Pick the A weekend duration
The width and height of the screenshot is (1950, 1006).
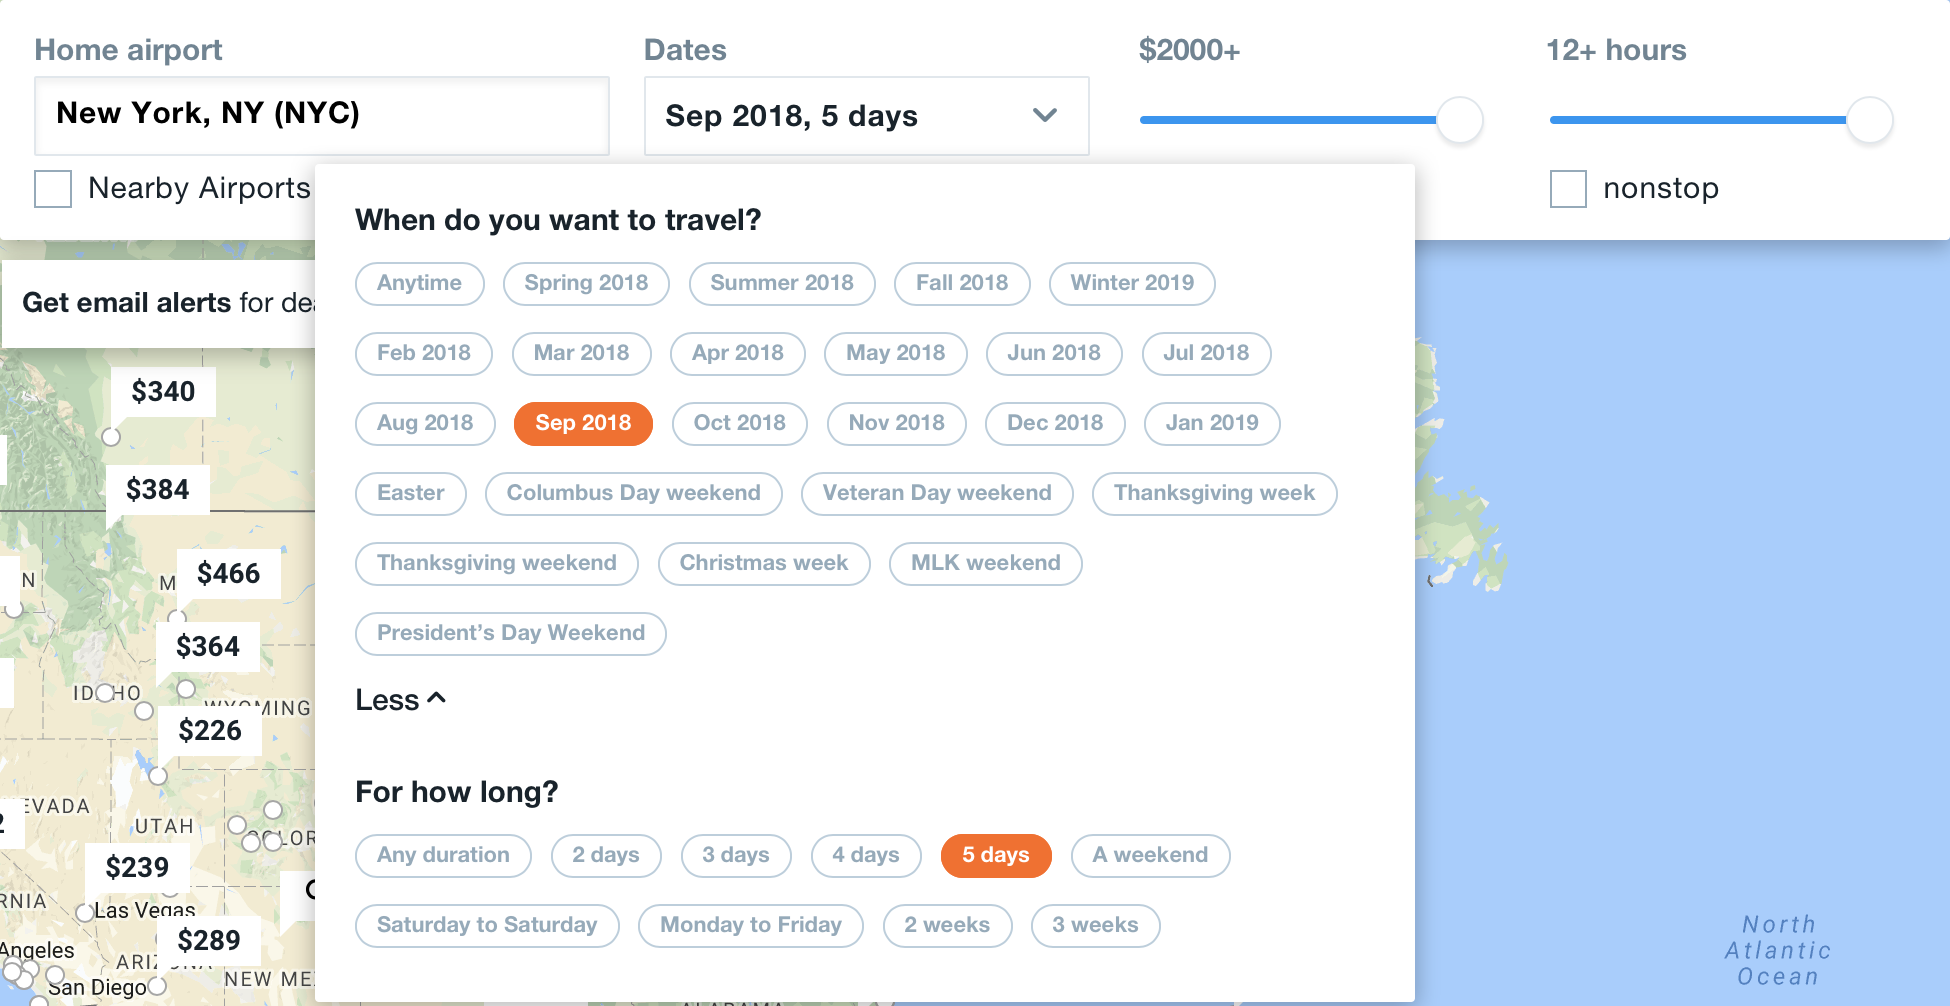pos(1151,855)
